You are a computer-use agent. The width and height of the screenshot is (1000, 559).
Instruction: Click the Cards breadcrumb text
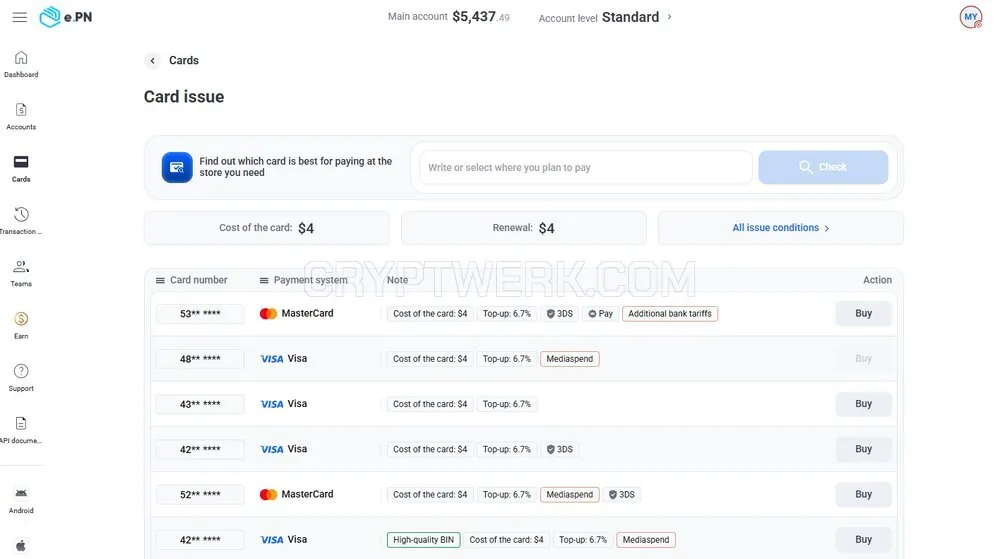click(x=184, y=61)
